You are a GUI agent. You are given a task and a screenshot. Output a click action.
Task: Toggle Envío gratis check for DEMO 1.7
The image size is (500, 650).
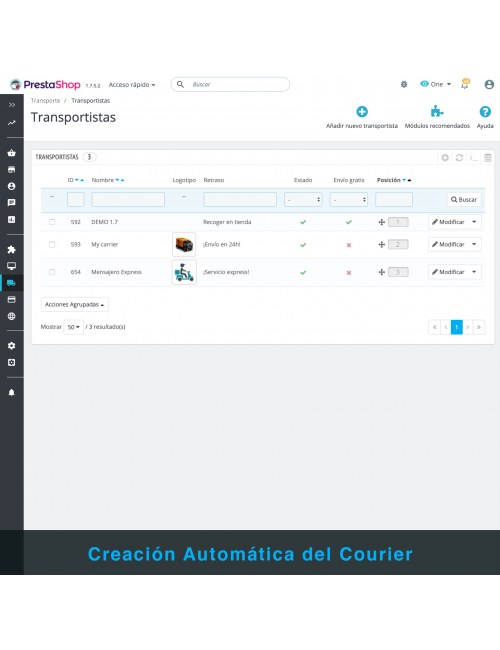[349, 222]
